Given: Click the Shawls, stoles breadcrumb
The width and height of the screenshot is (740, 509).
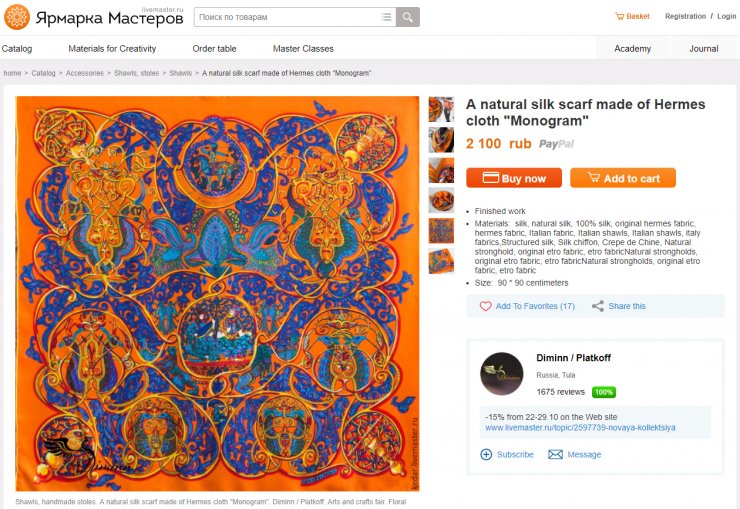Looking at the screenshot, I should (x=136, y=73).
